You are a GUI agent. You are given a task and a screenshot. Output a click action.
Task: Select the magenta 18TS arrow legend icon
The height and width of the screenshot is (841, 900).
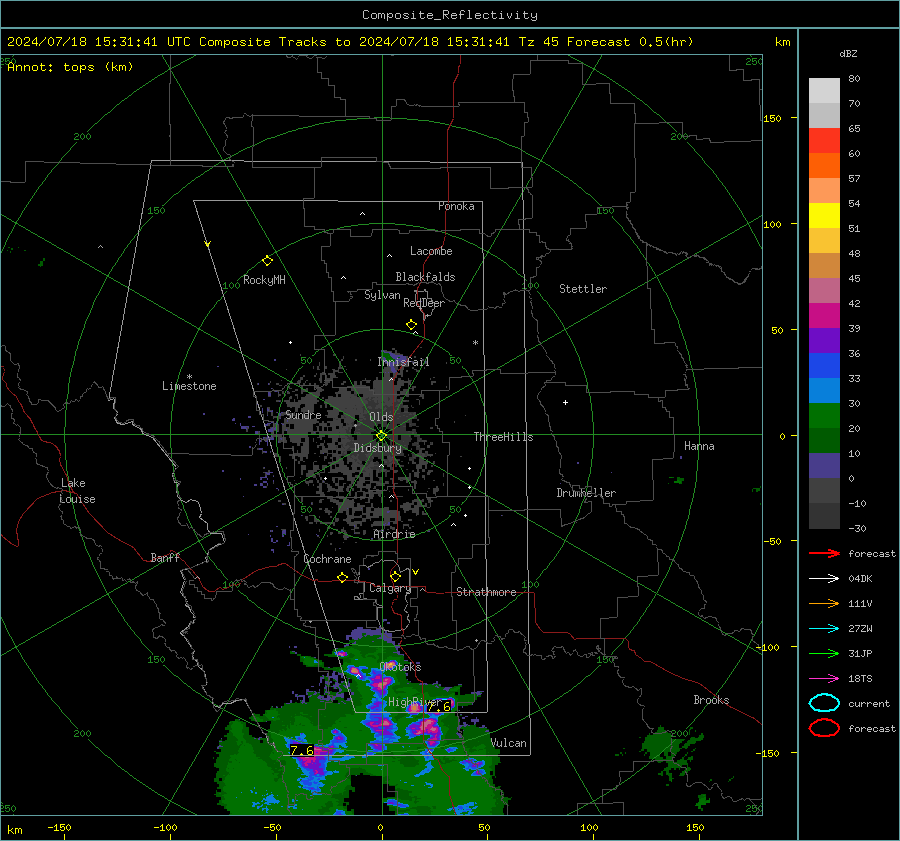pyautogui.click(x=824, y=678)
